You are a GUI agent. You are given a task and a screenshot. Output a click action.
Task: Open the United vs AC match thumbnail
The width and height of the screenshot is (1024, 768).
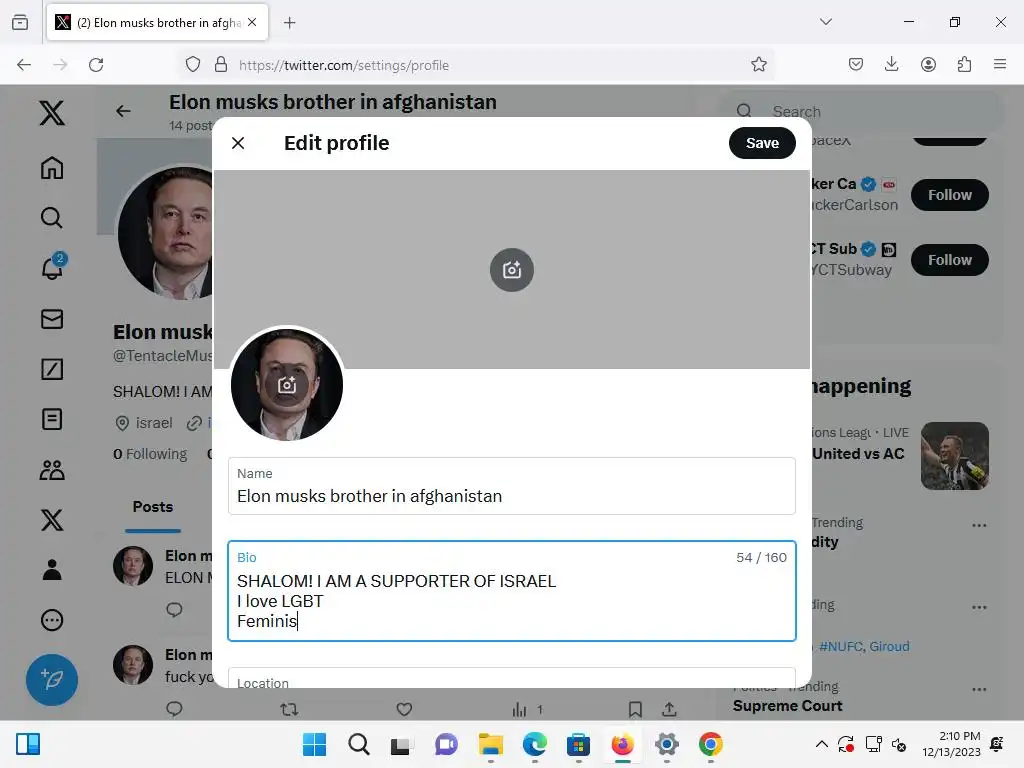[x=955, y=456]
